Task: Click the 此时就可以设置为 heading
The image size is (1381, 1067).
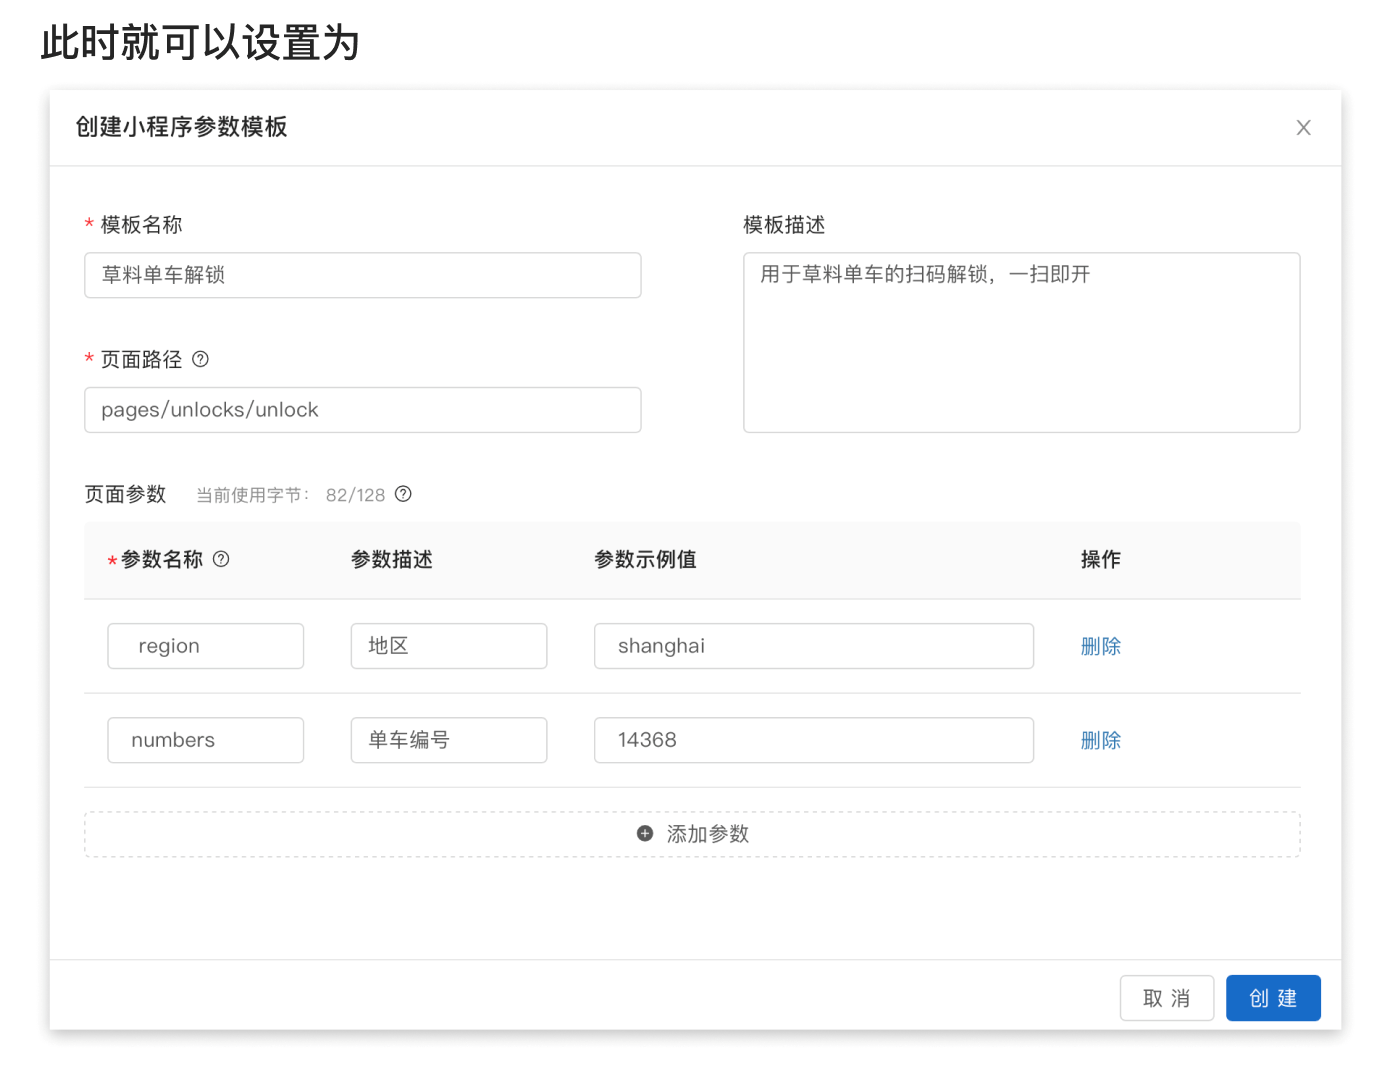Action: tap(200, 43)
